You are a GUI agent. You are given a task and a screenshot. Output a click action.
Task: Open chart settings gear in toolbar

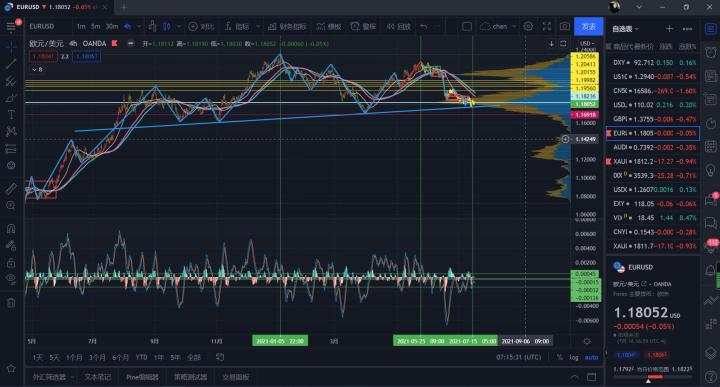[x=529, y=27]
